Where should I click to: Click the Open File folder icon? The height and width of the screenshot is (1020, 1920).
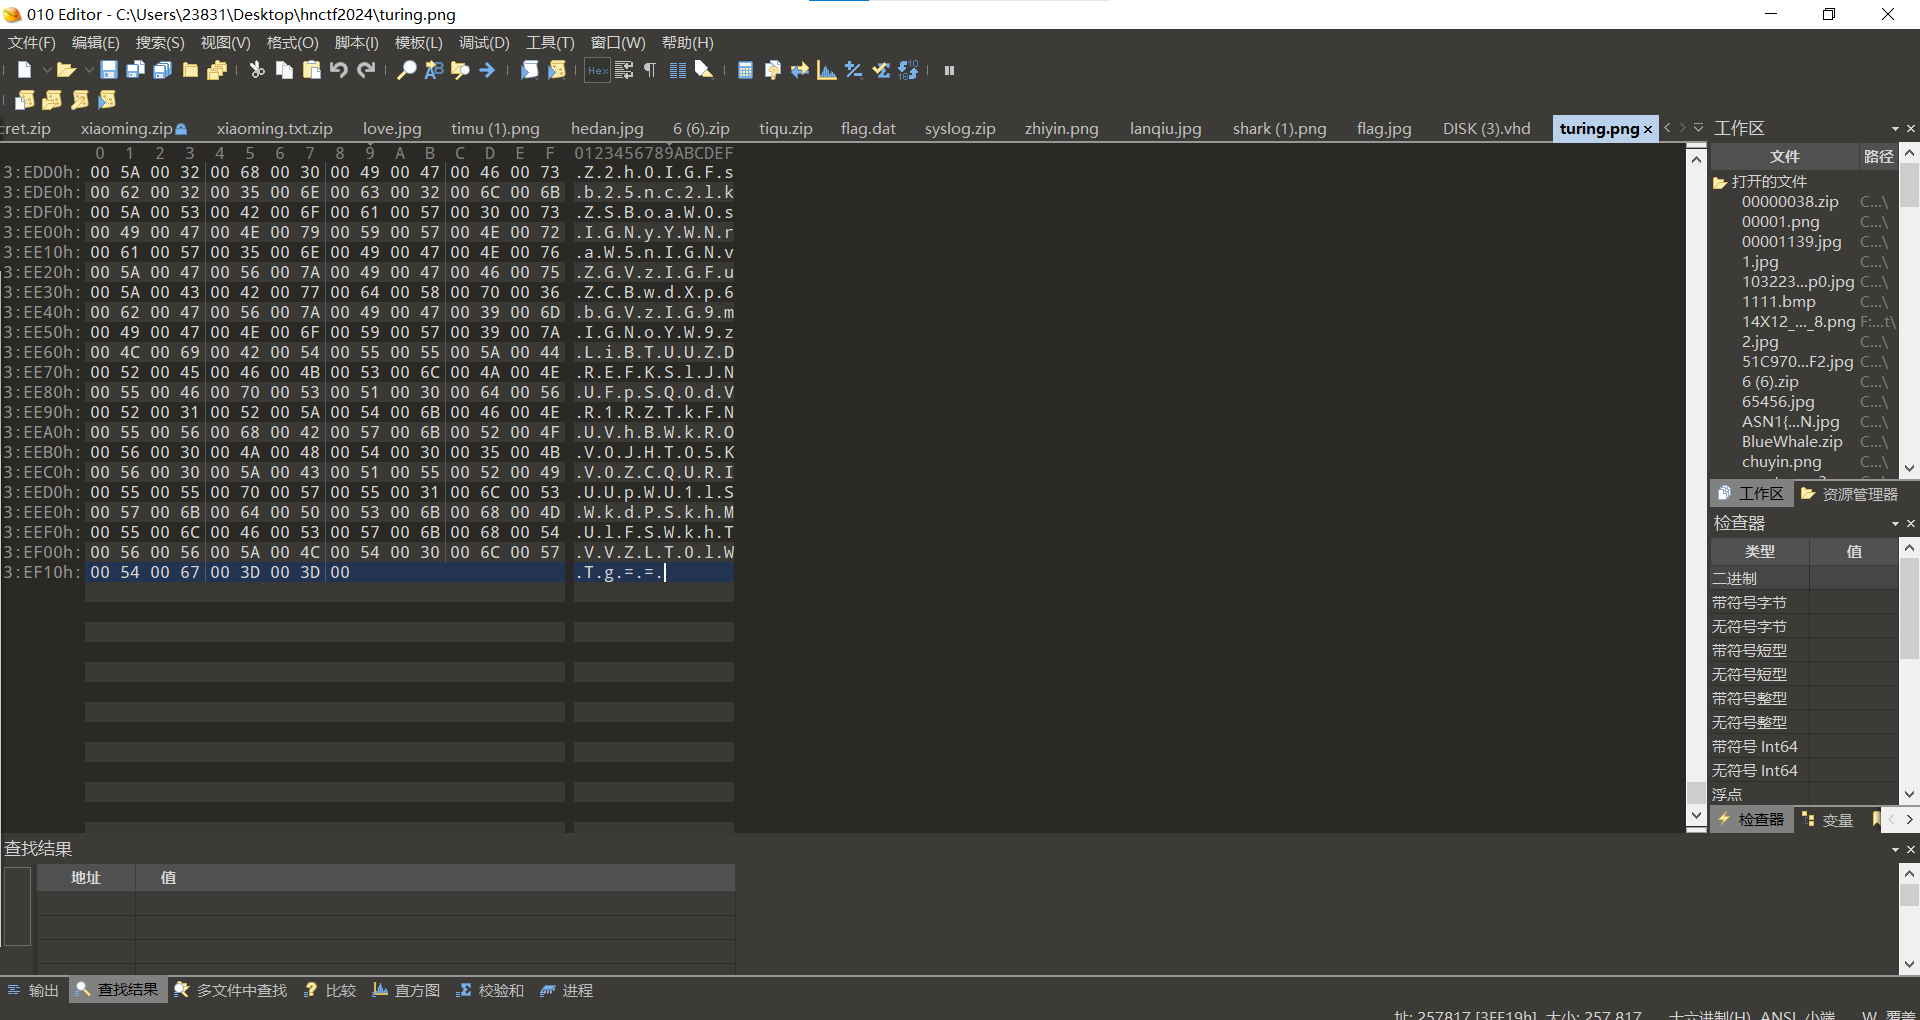tap(66, 70)
